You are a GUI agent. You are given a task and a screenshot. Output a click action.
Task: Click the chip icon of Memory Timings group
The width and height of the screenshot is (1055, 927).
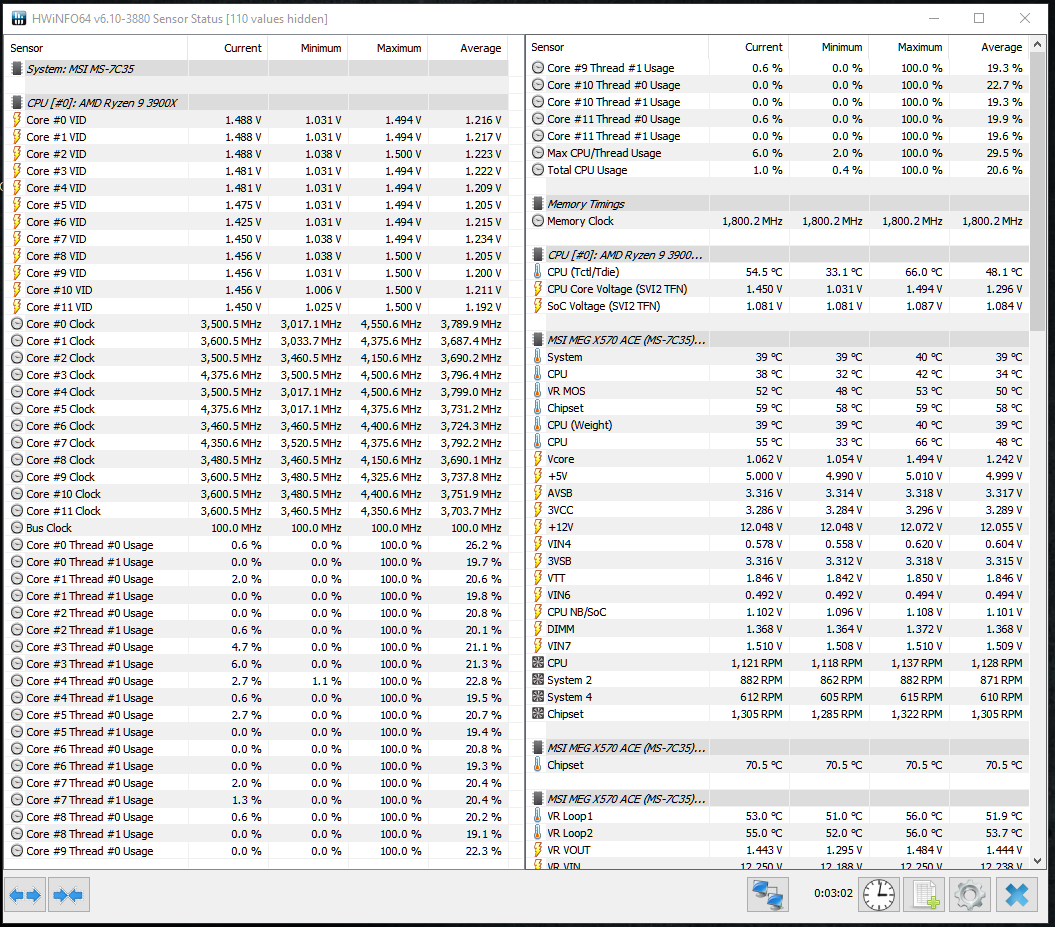(x=538, y=204)
